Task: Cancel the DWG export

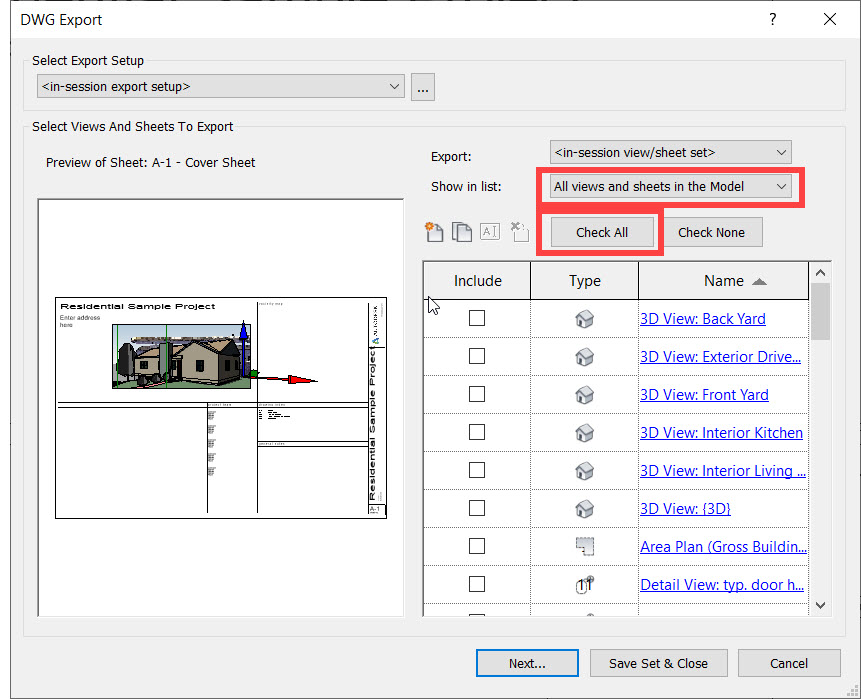Action: pyautogui.click(x=789, y=663)
